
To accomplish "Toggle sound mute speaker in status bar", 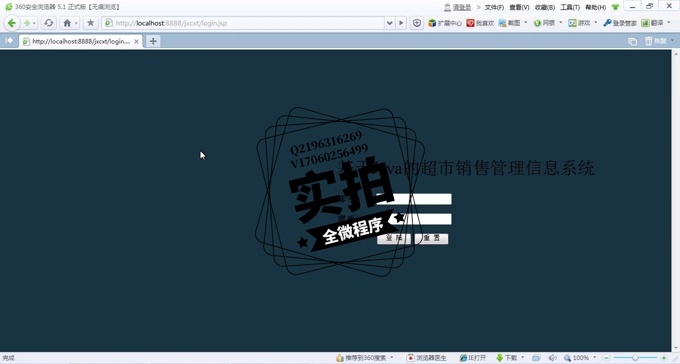I will 552,358.
